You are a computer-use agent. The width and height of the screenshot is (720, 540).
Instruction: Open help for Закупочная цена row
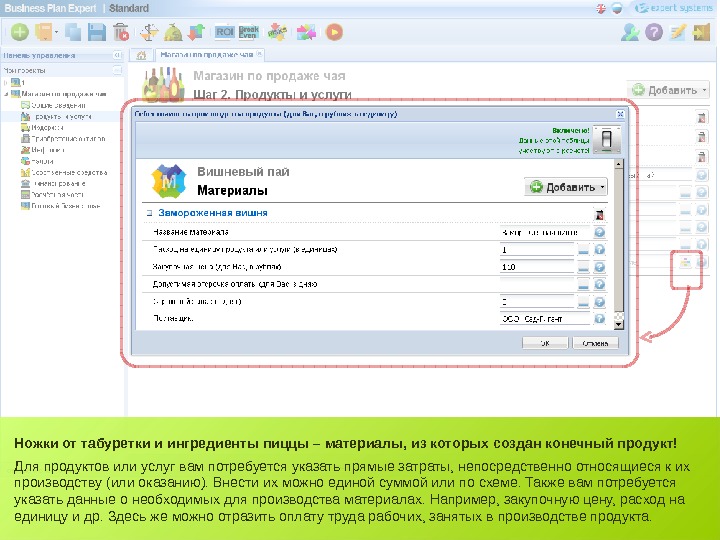(x=599, y=267)
